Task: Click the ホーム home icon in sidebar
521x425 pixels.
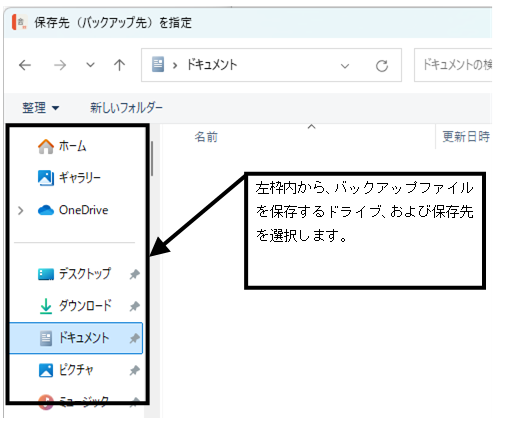Action: [46, 146]
